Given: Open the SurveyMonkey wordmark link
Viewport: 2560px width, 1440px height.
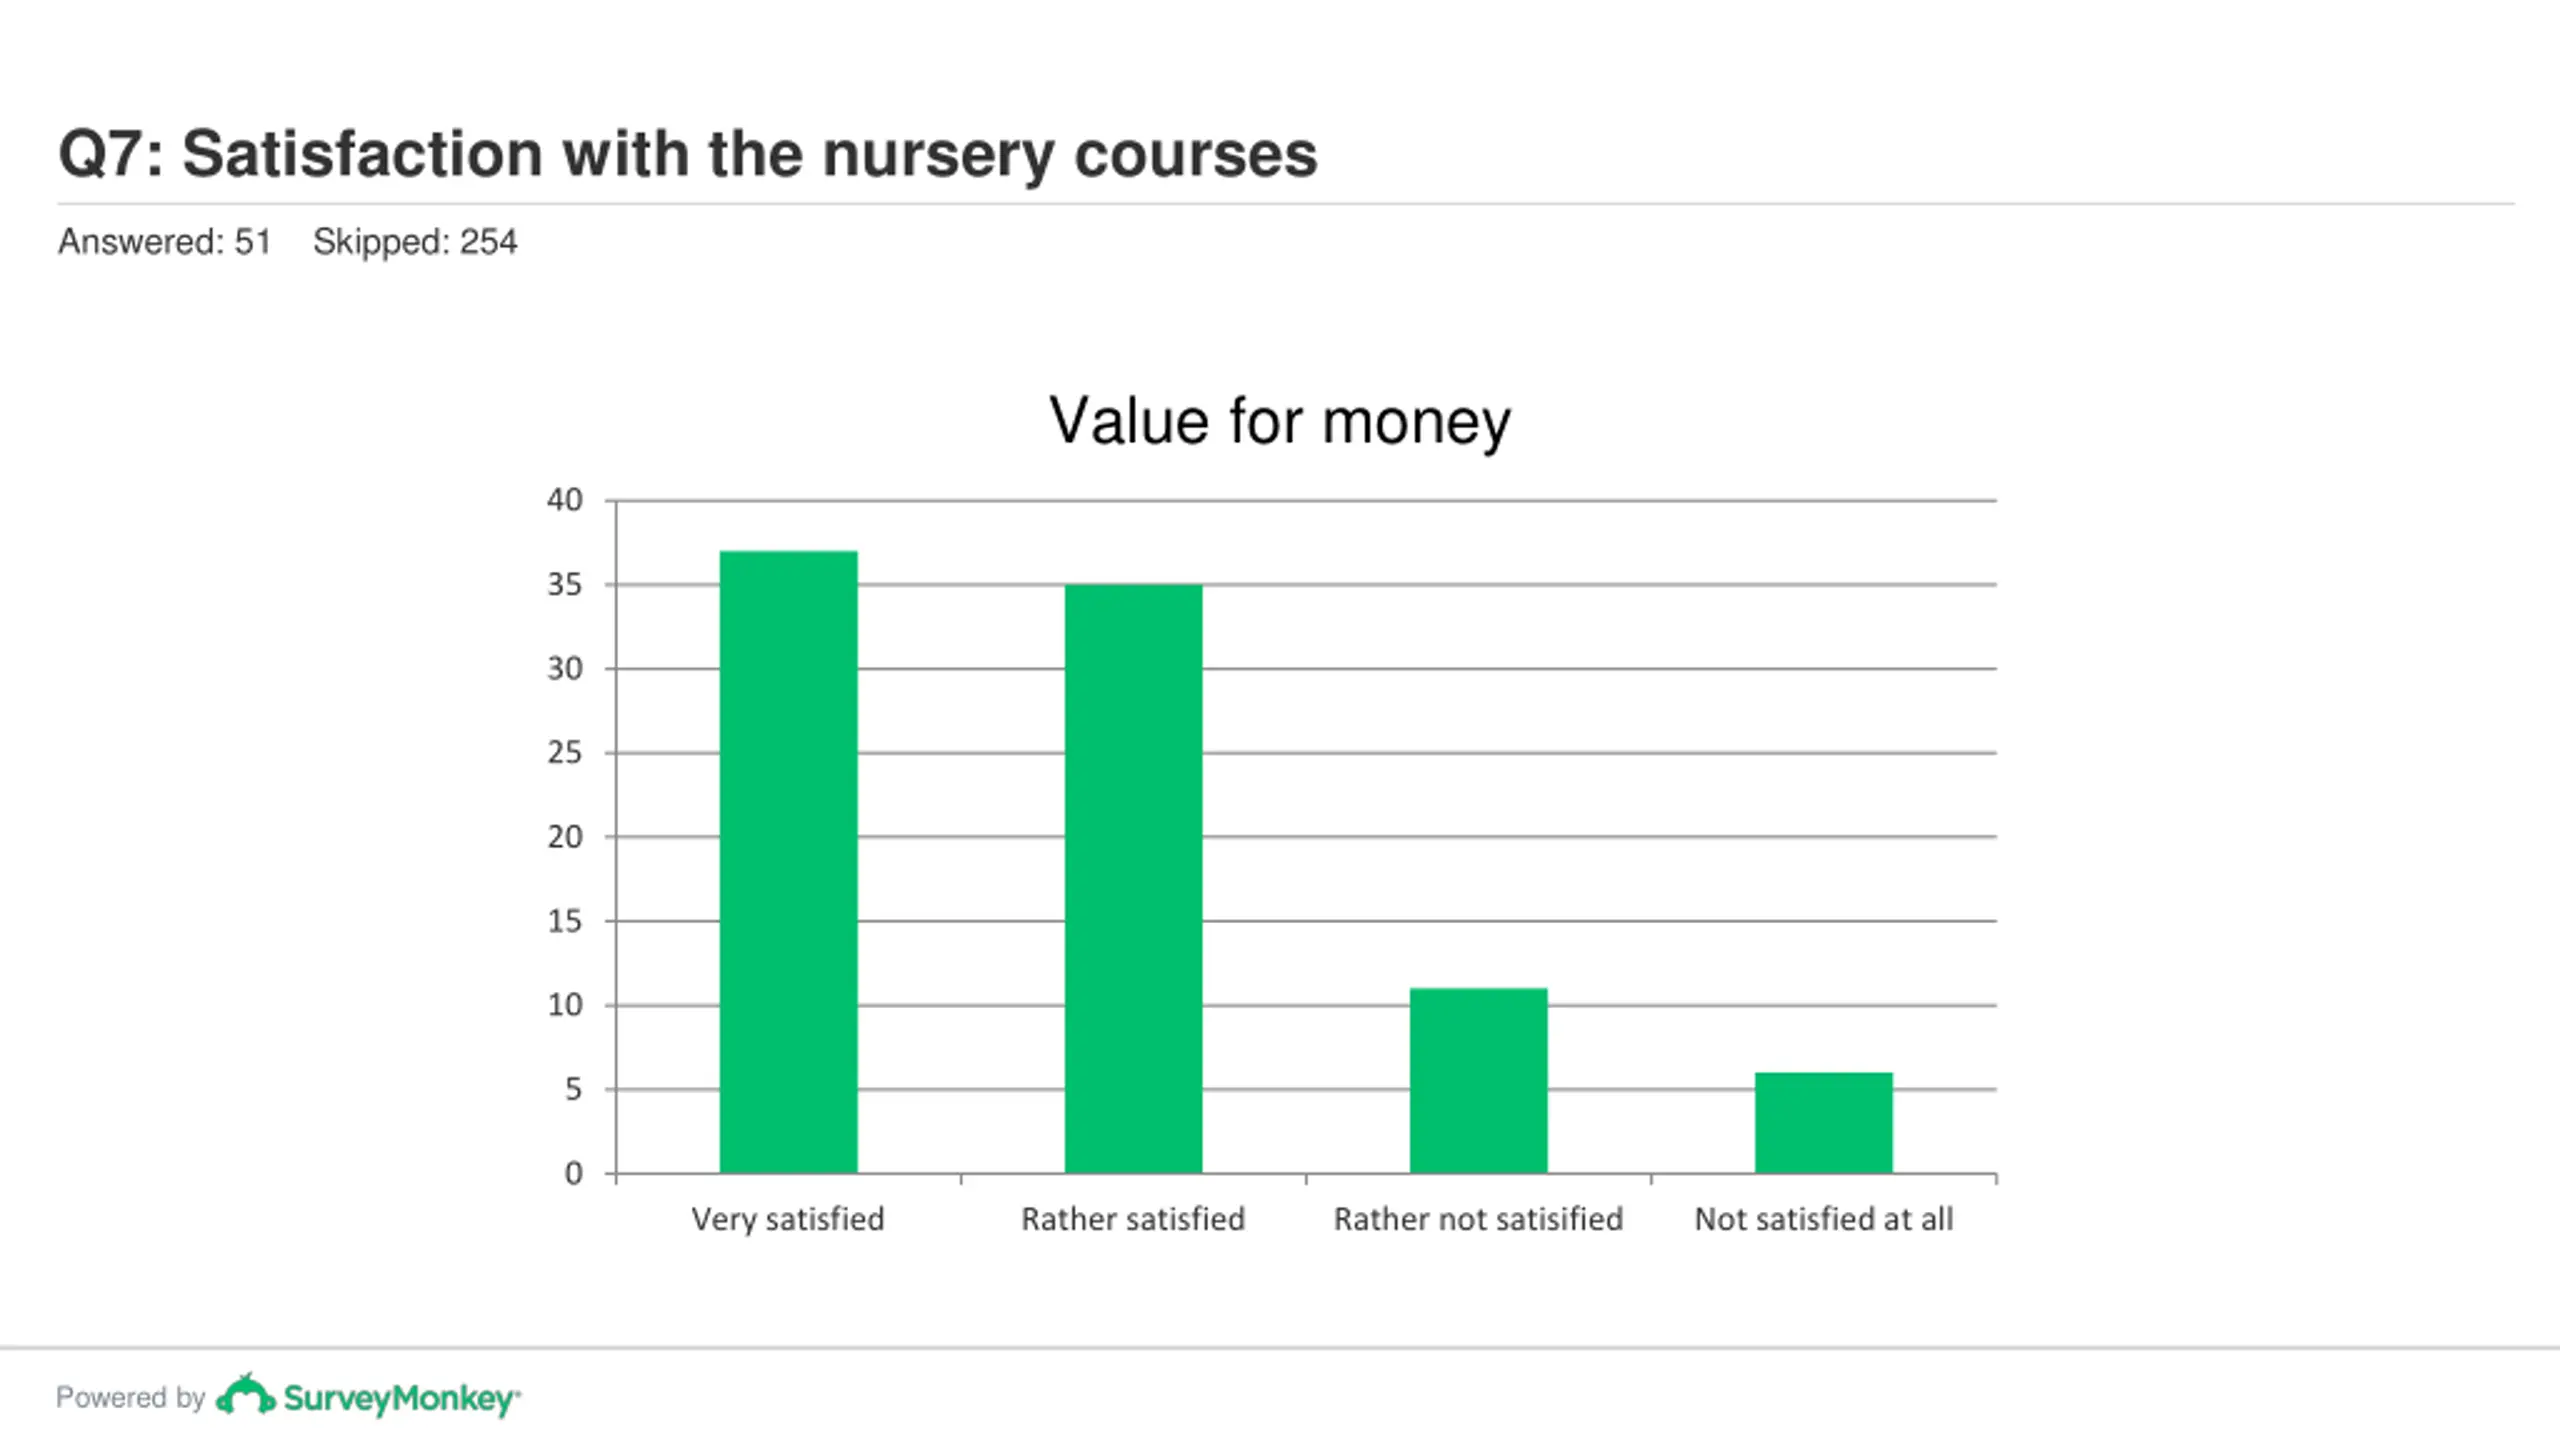Looking at the screenshot, I should tap(401, 1399).
